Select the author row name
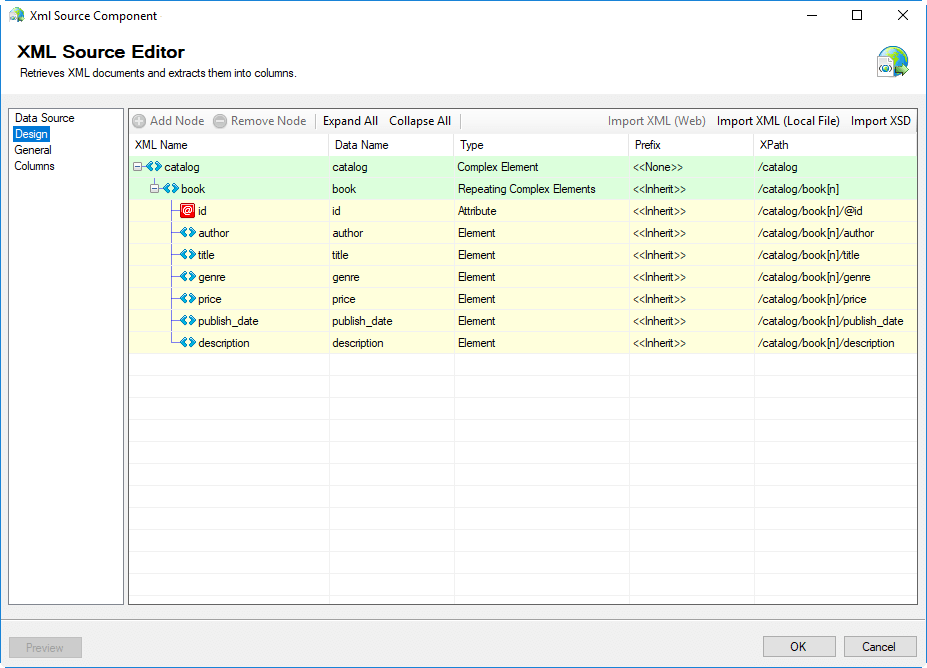The image size is (927, 668). 213,233
